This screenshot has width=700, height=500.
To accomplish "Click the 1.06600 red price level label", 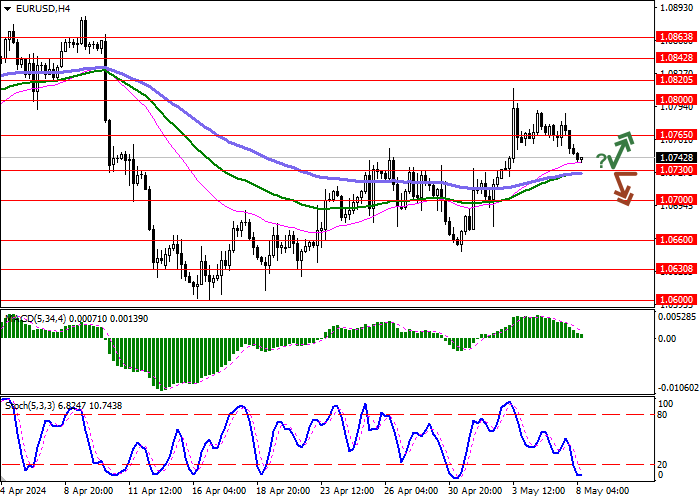I will coord(677,240).
